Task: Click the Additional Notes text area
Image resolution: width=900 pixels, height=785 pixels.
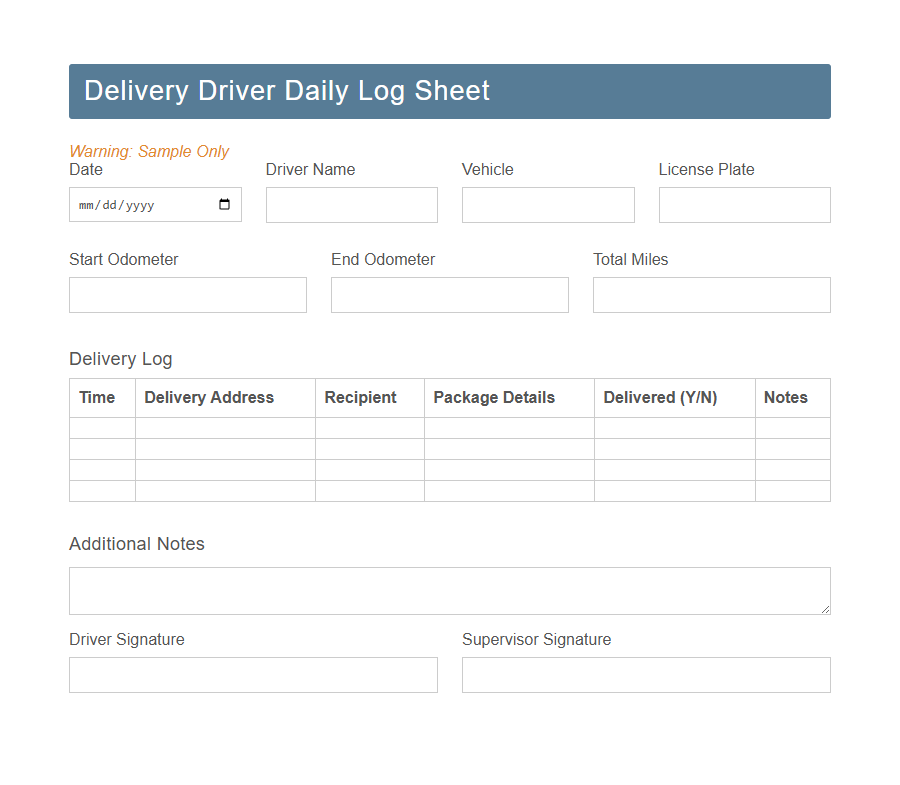Action: [x=449, y=590]
